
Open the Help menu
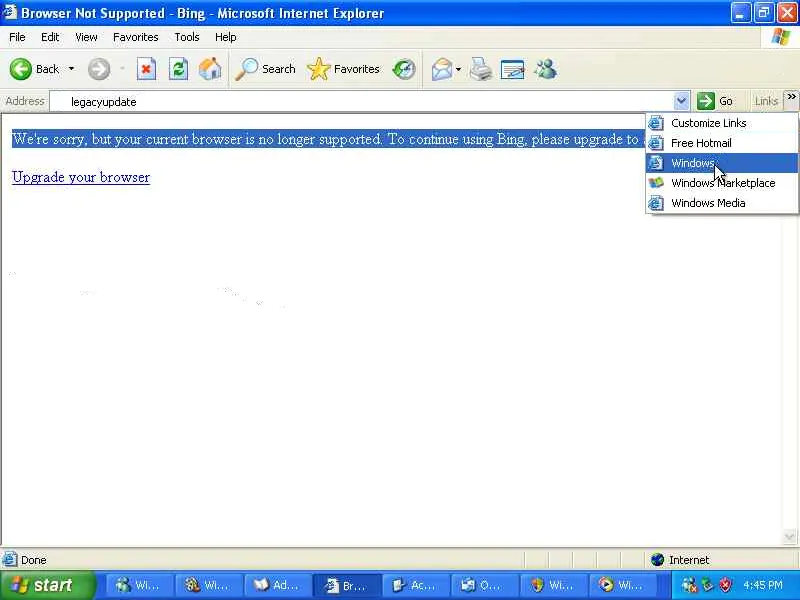pyautogui.click(x=226, y=37)
